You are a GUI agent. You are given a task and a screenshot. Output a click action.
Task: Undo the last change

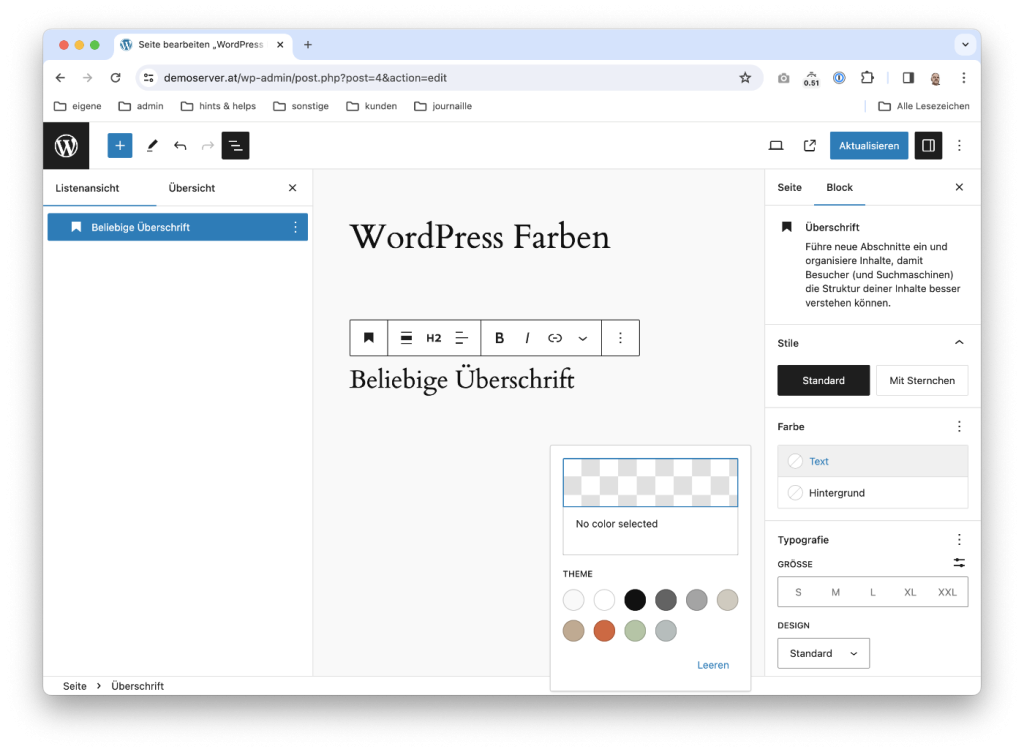(180, 146)
